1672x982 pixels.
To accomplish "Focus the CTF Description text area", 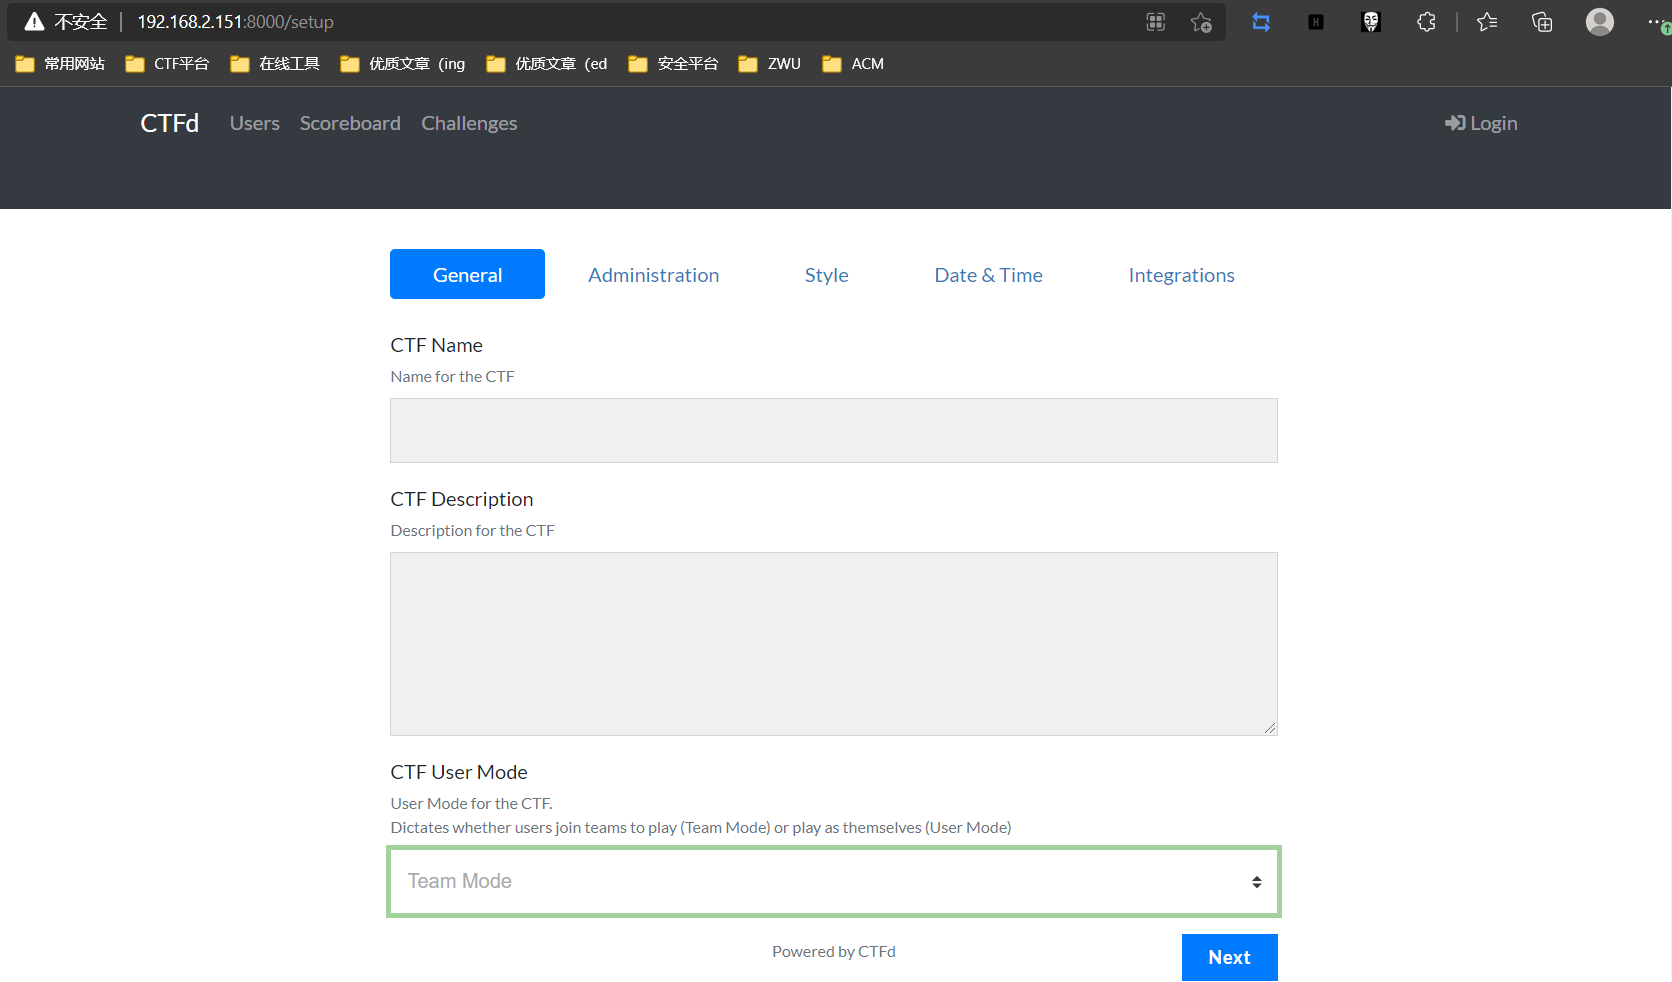I will coord(834,644).
